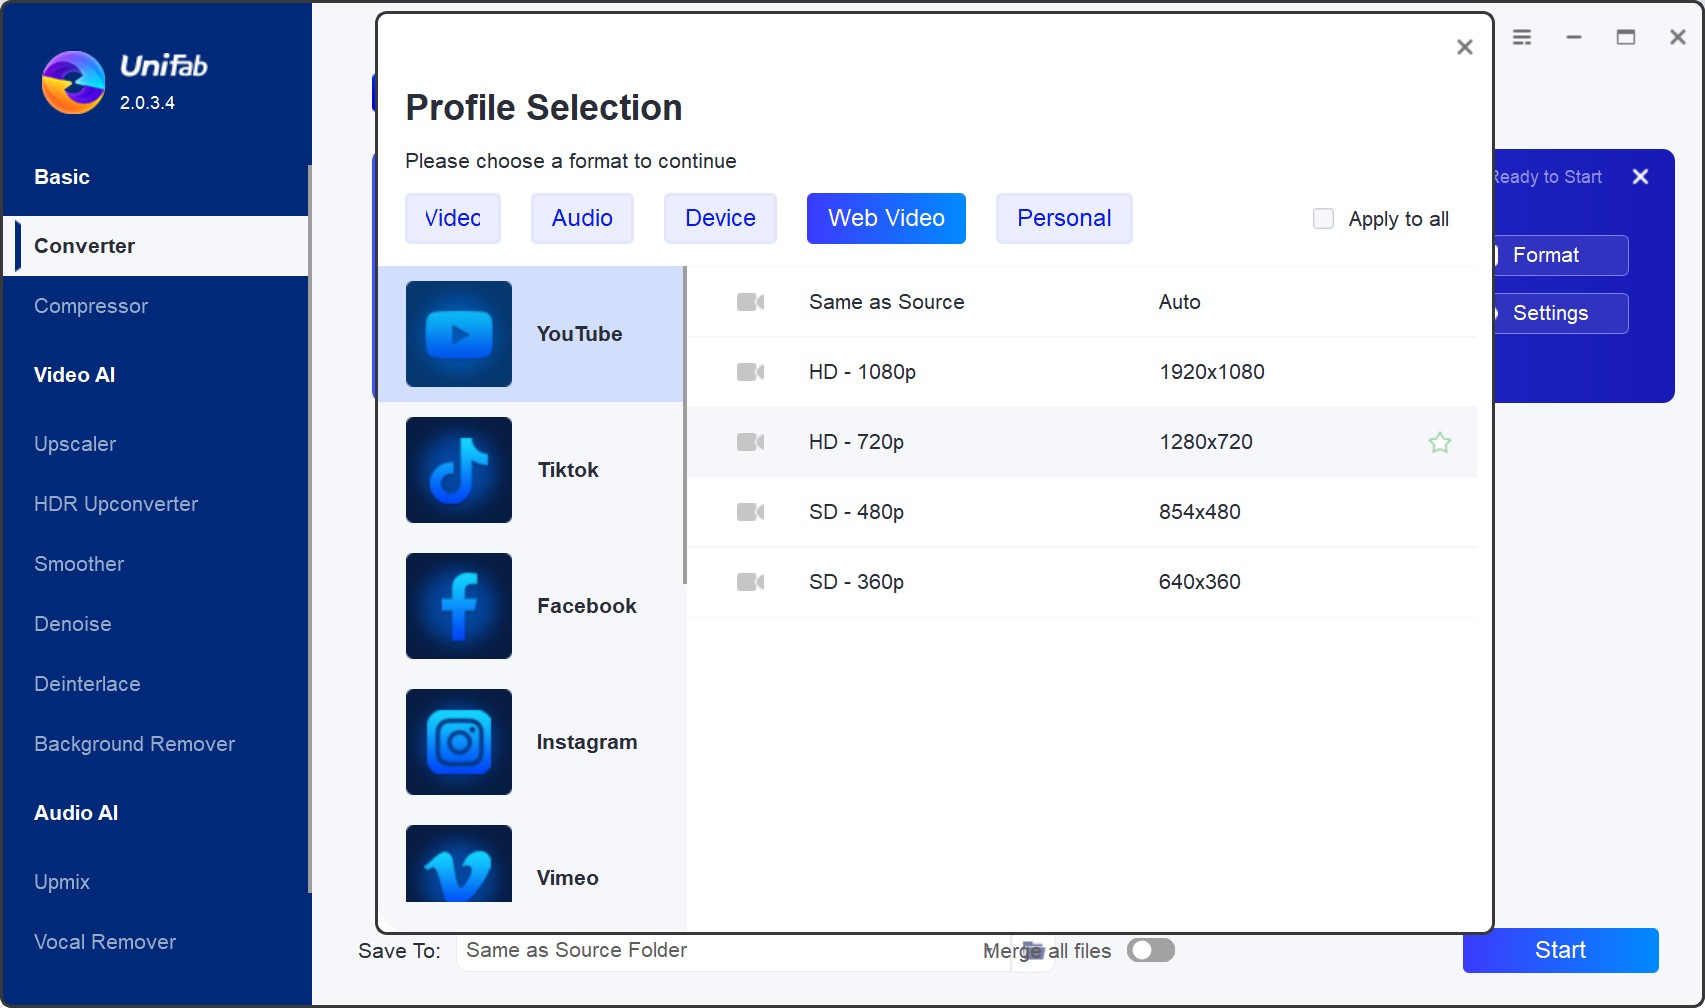Image resolution: width=1705 pixels, height=1008 pixels.
Task: Open the Background Remover module
Action: pos(134,744)
